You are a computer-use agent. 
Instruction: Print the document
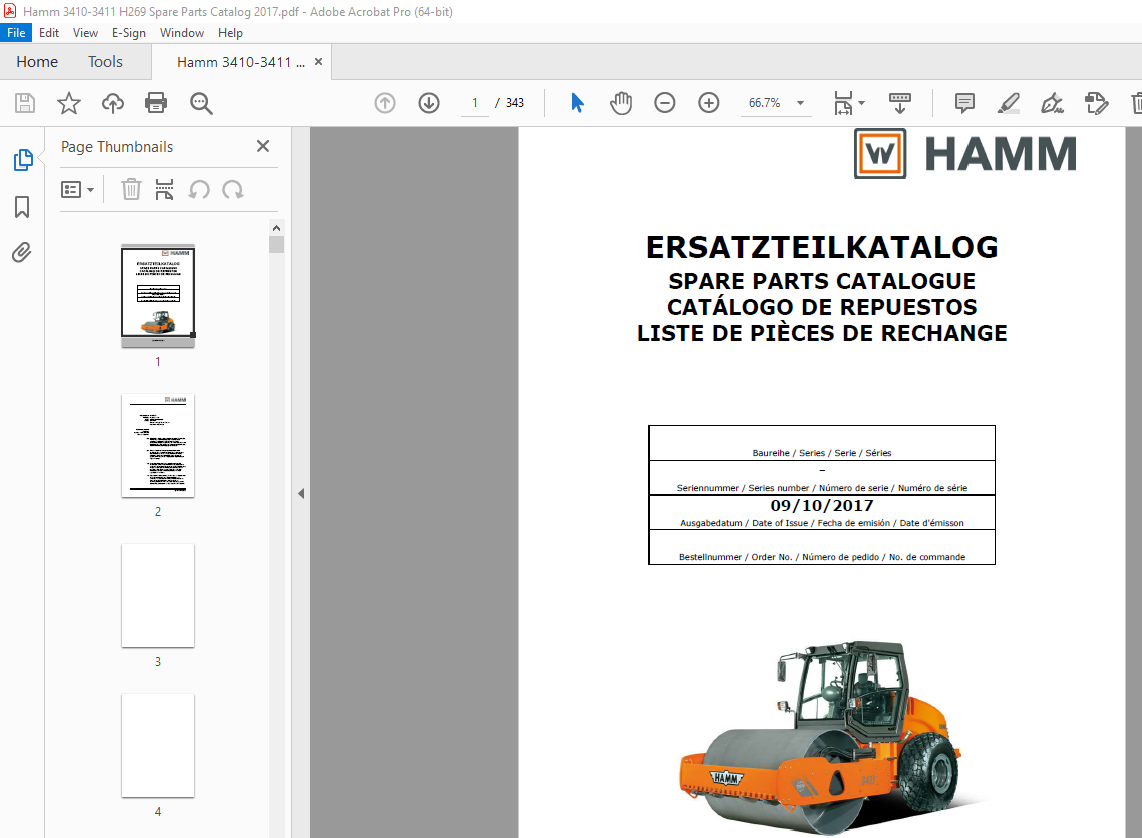pyautogui.click(x=156, y=103)
